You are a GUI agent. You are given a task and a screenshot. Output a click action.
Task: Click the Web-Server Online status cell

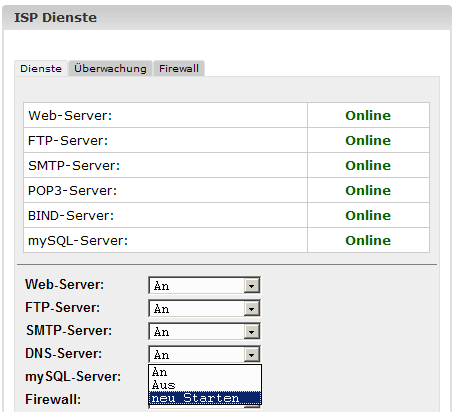click(x=368, y=115)
